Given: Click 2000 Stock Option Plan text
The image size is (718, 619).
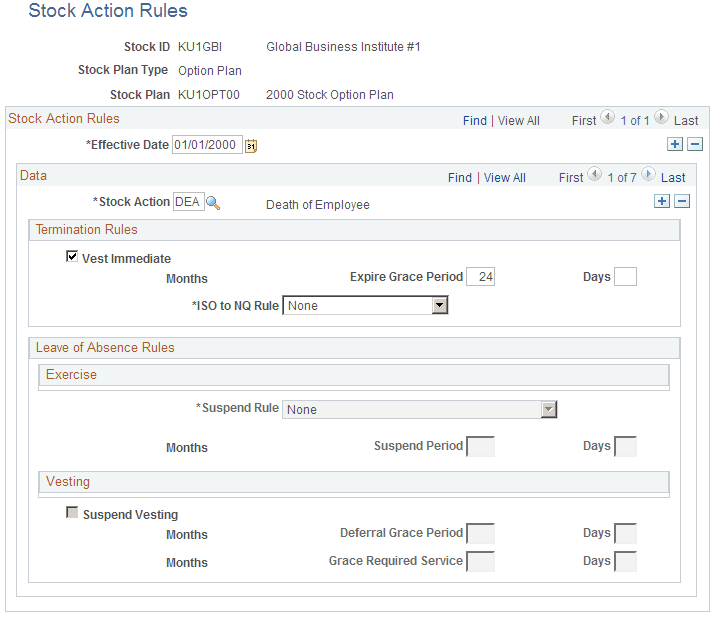Looking at the screenshot, I should point(330,95).
